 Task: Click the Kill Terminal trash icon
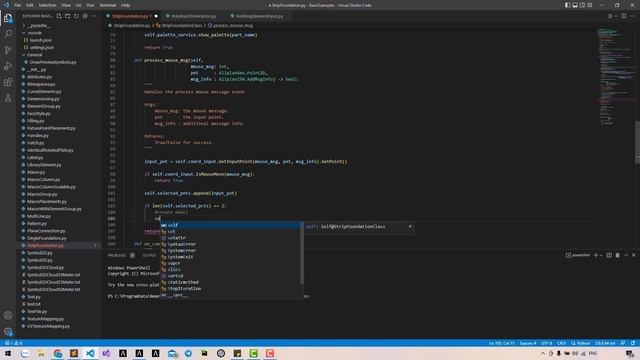[618, 255]
